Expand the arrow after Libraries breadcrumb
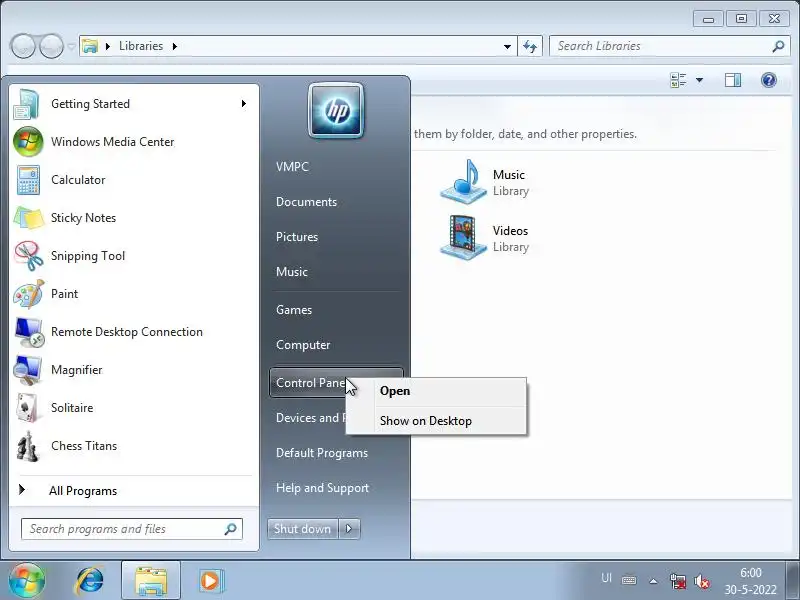The height and width of the screenshot is (600, 800). [x=174, y=46]
